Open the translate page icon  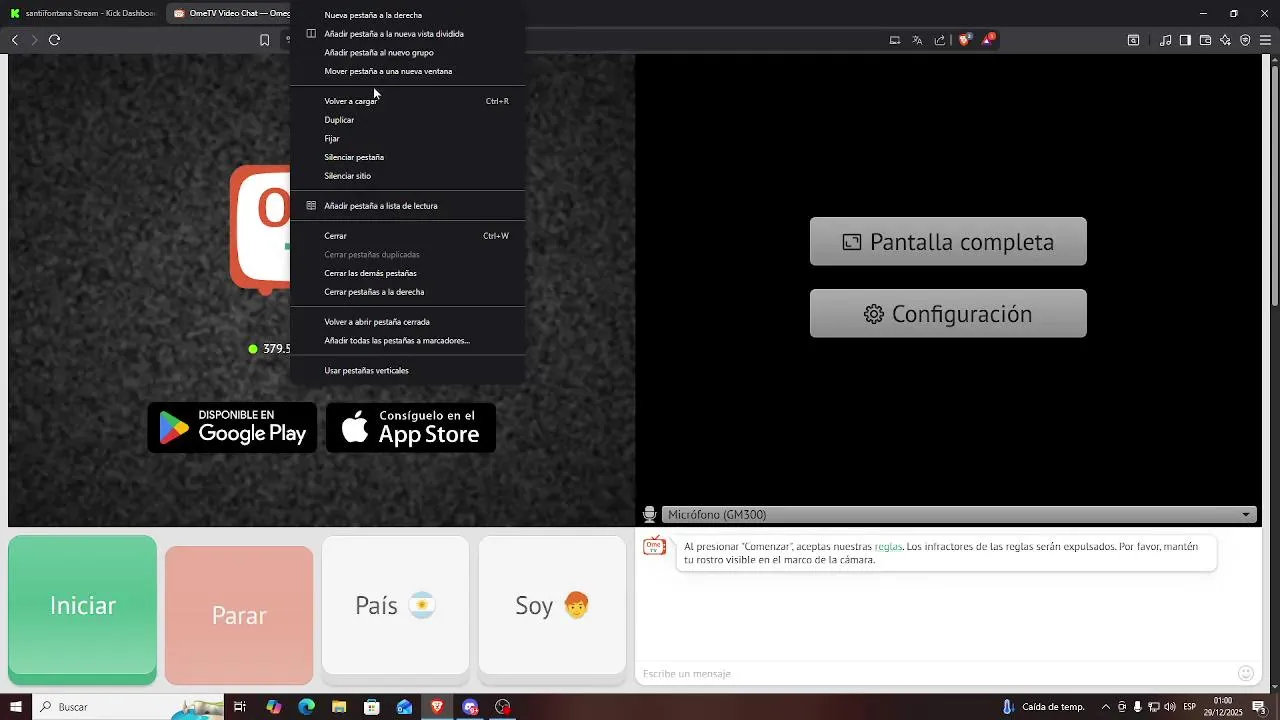(917, 40)
